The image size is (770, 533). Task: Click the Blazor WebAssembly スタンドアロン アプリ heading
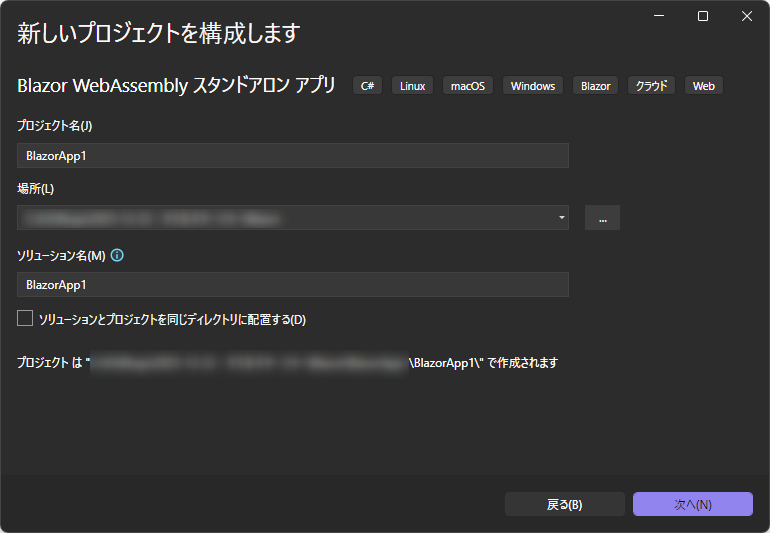176,85
